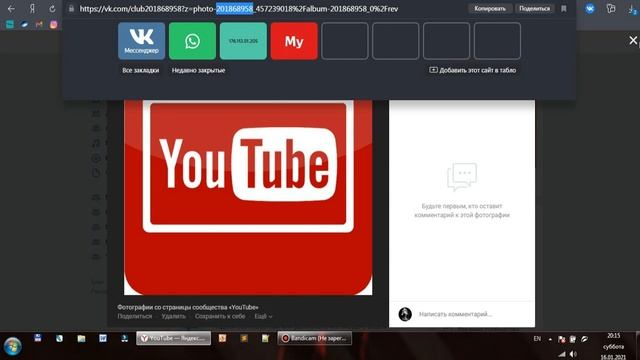Open Yandex home via the Я icon
Viewport: 640px width, 360px height.
32,9
